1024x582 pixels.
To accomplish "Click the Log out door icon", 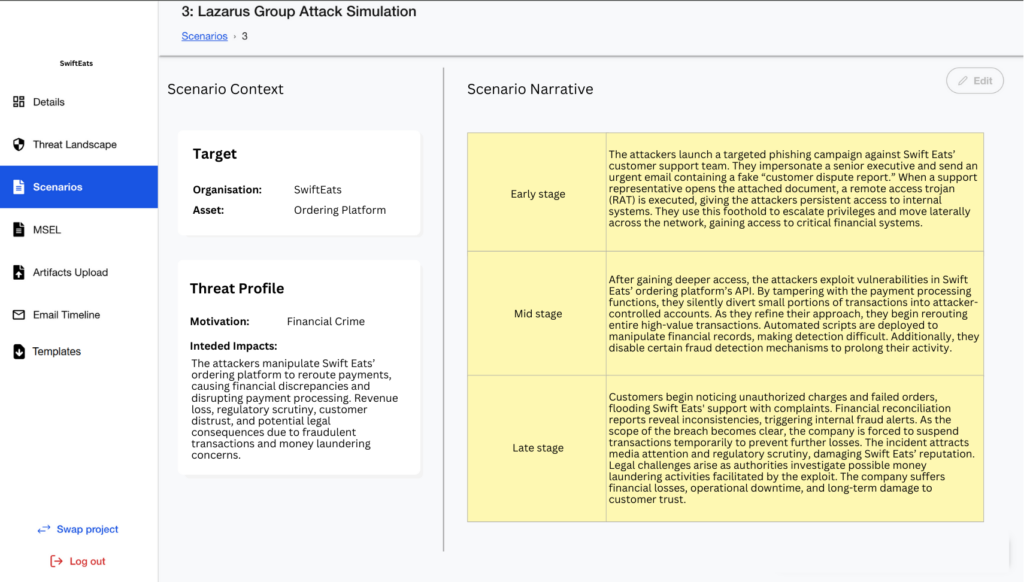I will pyautogui.click(x=56, y=561).
